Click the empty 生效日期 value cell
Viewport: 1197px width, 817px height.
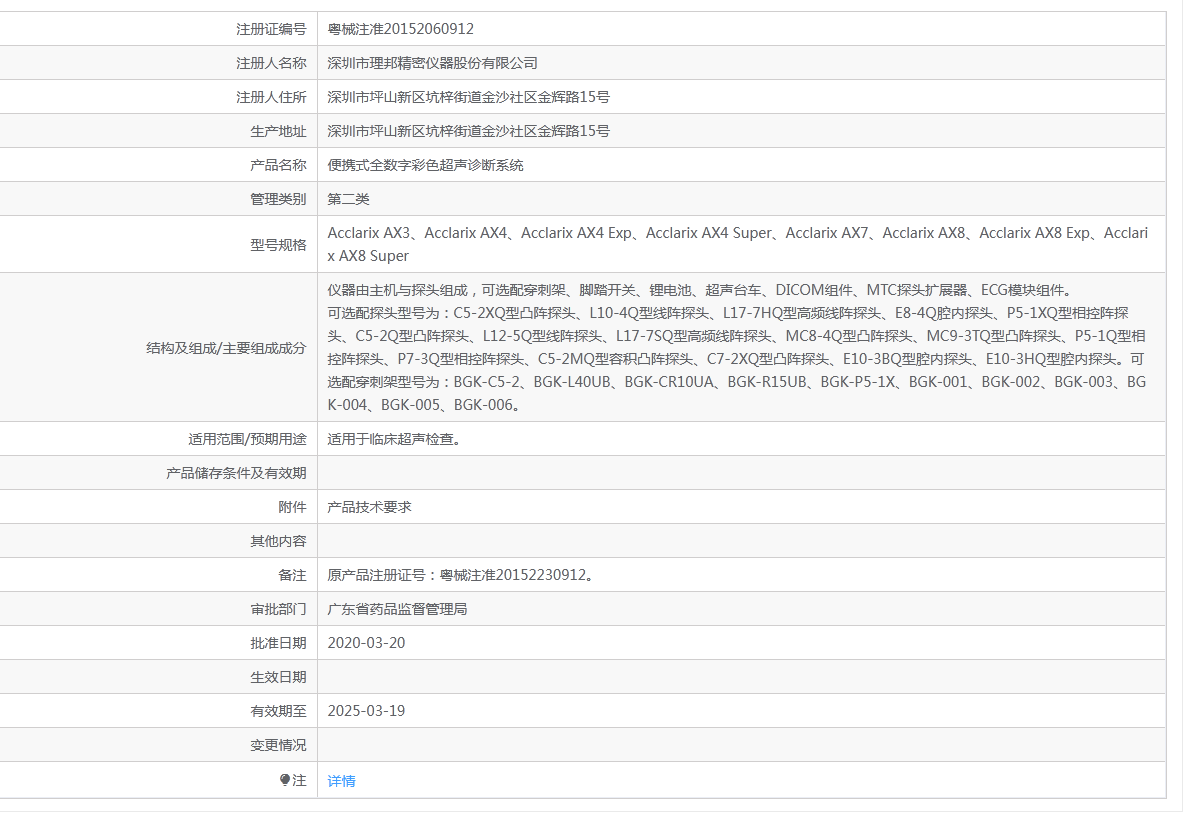click(740, 677)
